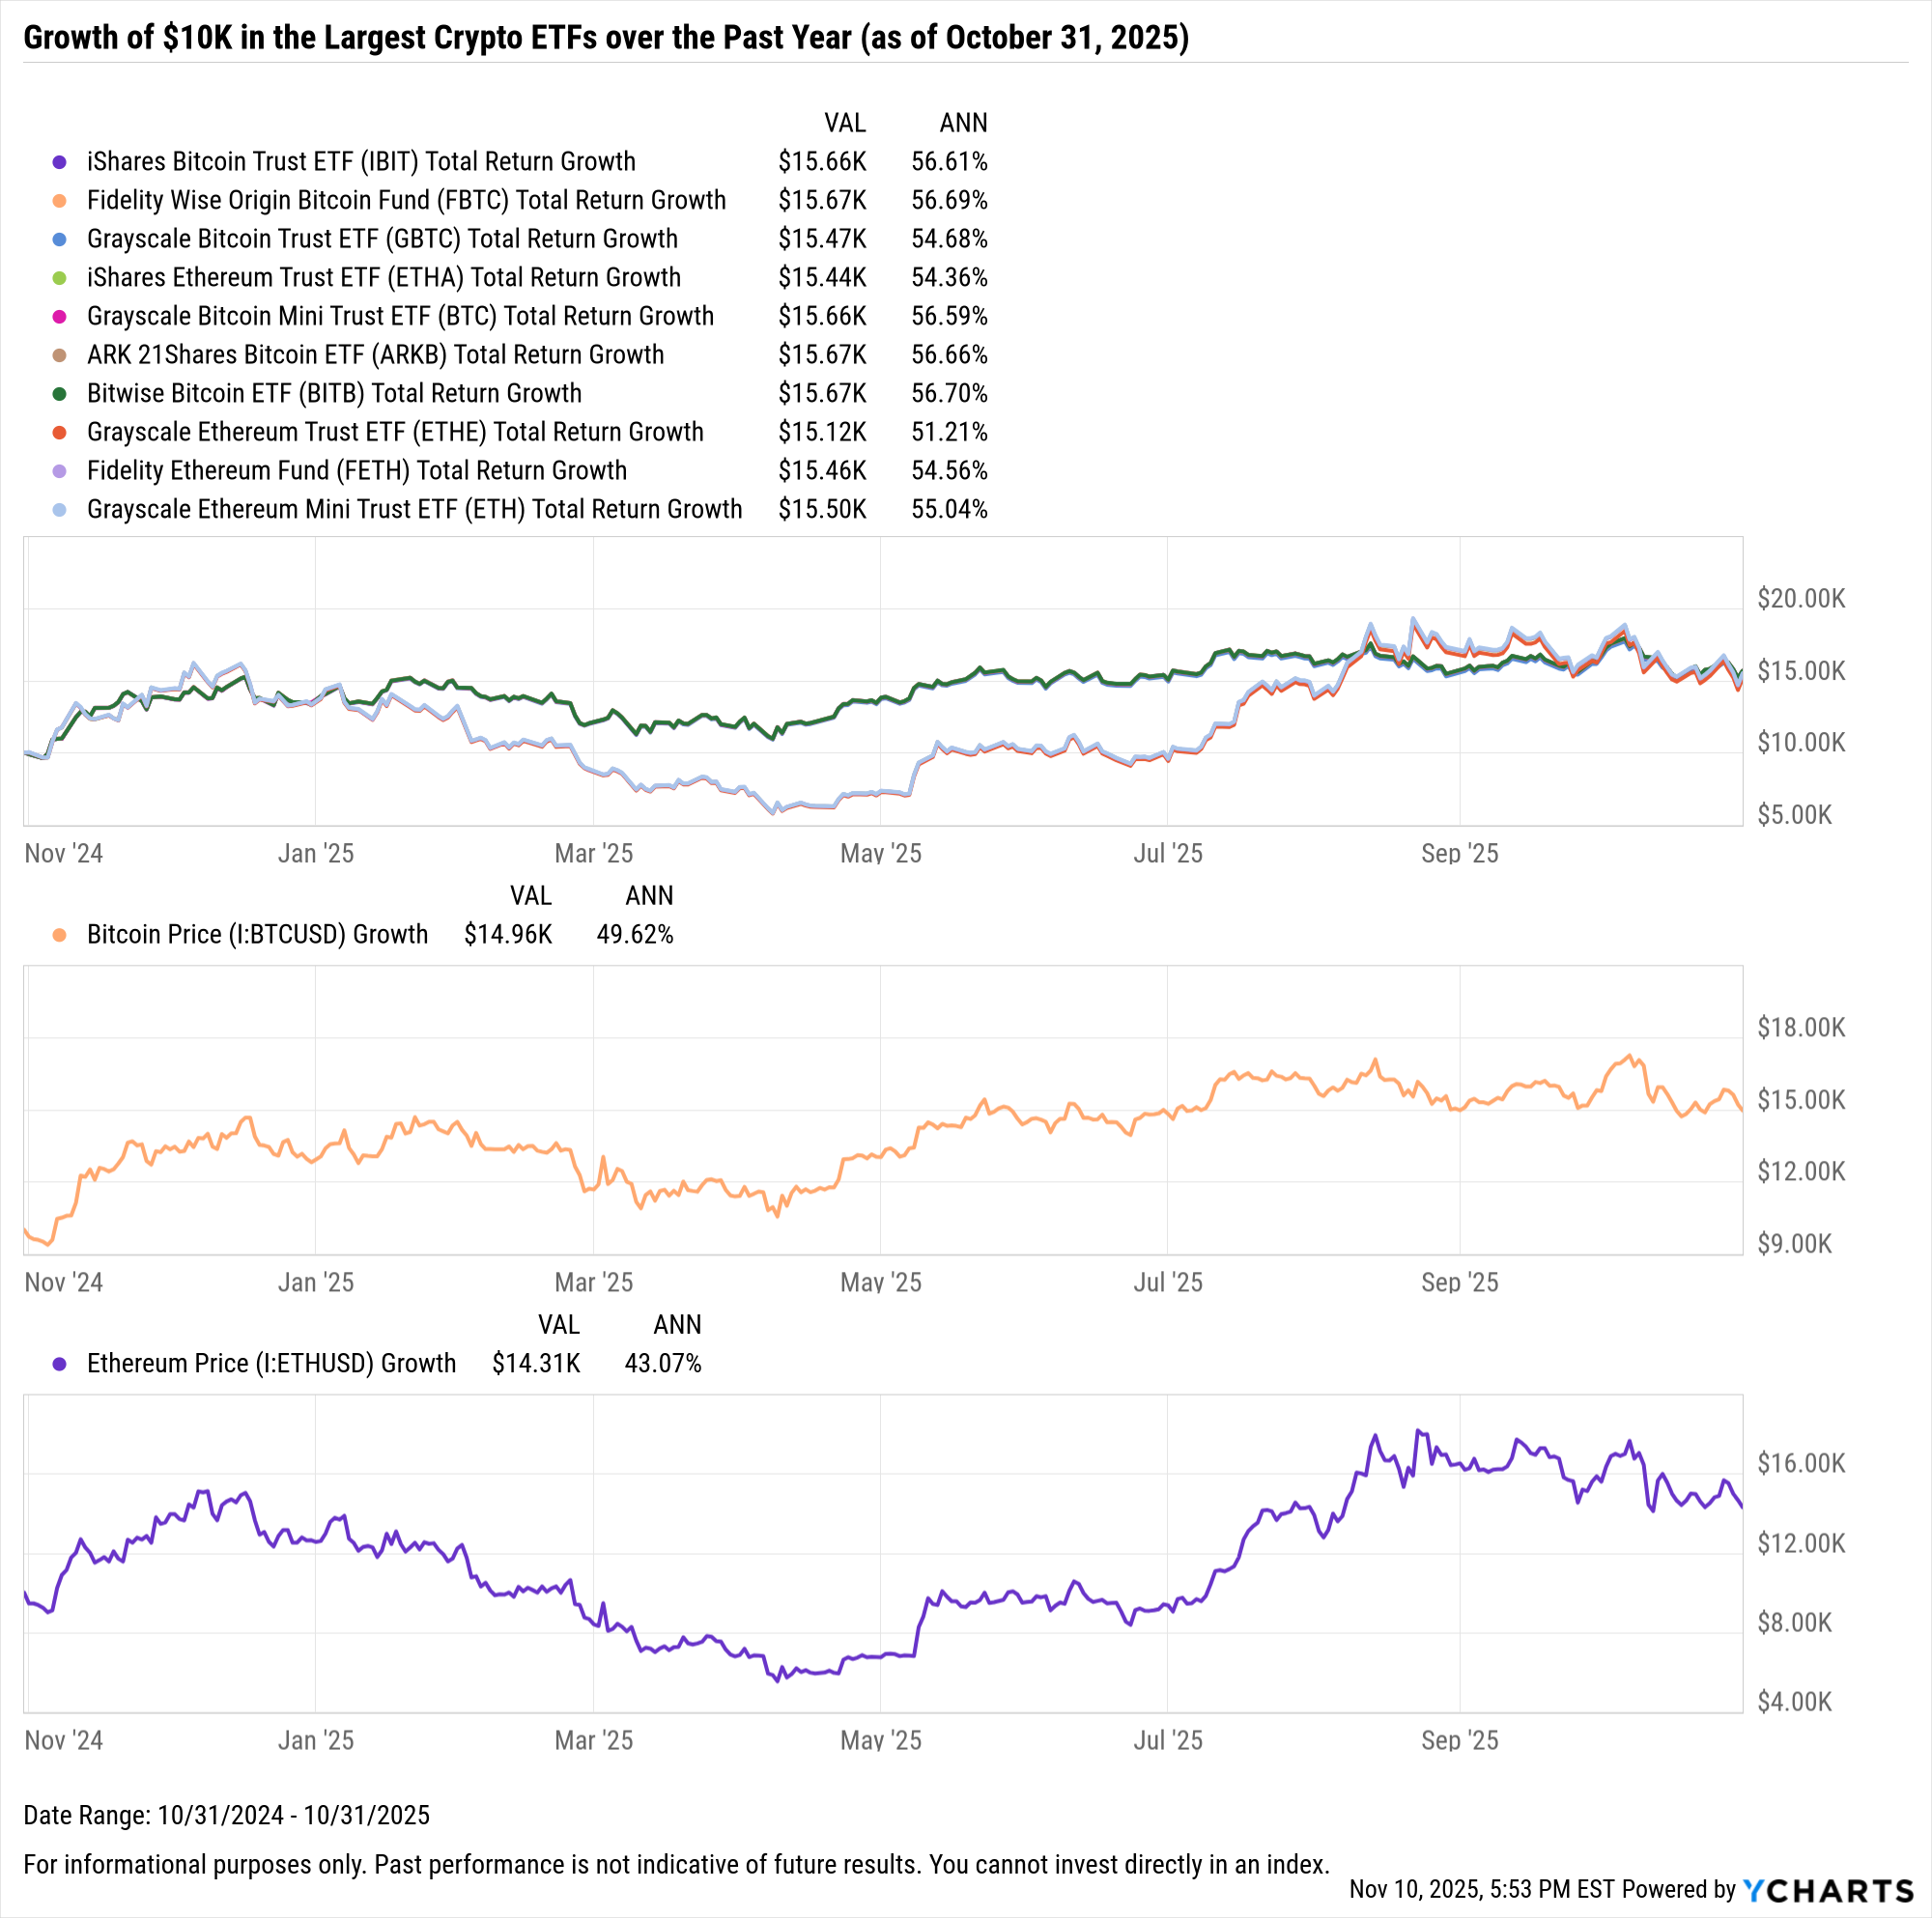
Task: Select Fidelity Ethereum Fund (FETH) legend label
Action: pyautogui.click(x=356, y=471)
